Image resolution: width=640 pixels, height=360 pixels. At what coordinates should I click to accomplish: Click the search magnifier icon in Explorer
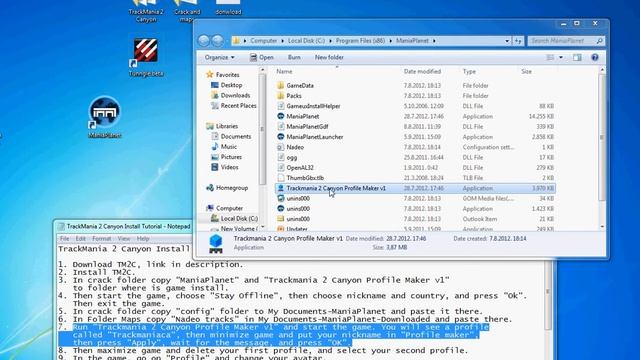pos(600,41)
